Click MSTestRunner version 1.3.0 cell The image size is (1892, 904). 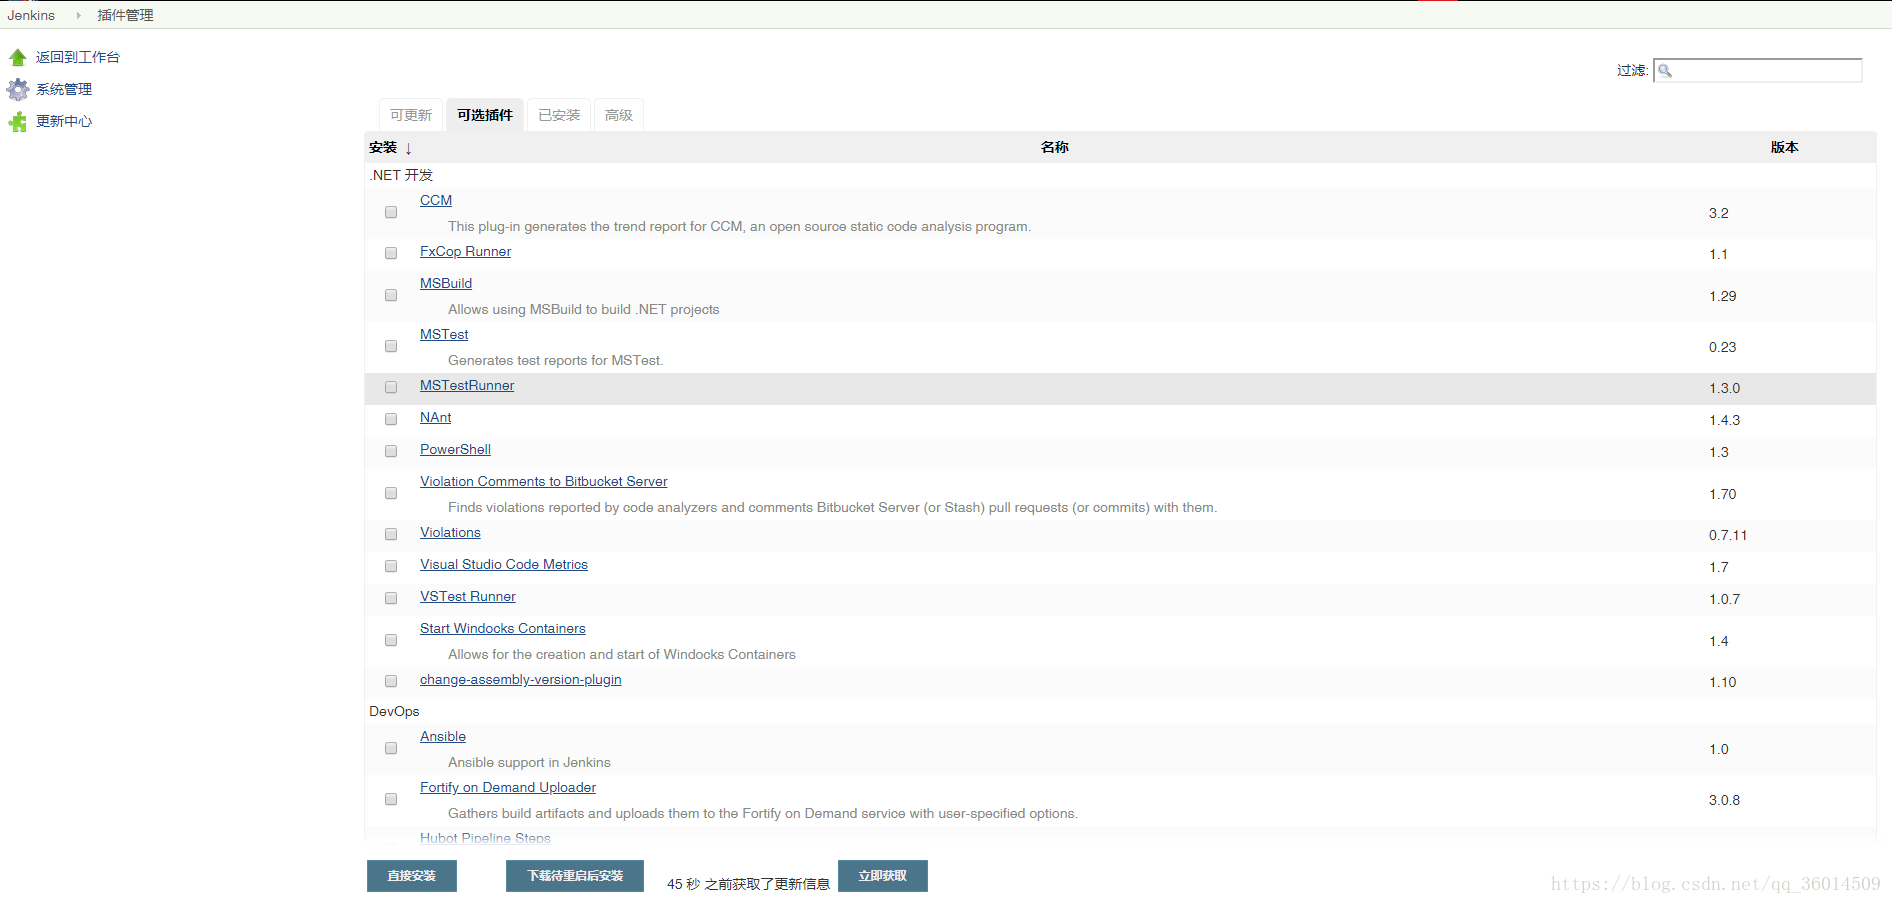pyautogui.click(x=1724, y=388)
